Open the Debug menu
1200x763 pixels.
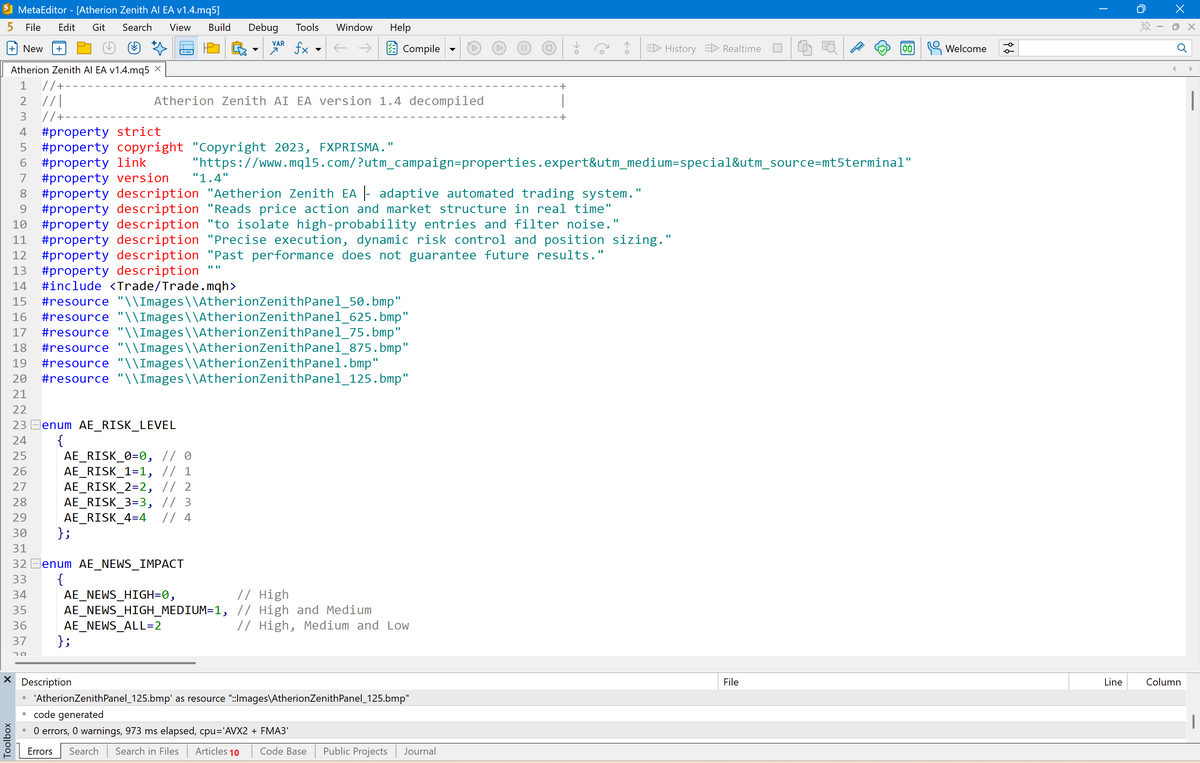(263, 27)
